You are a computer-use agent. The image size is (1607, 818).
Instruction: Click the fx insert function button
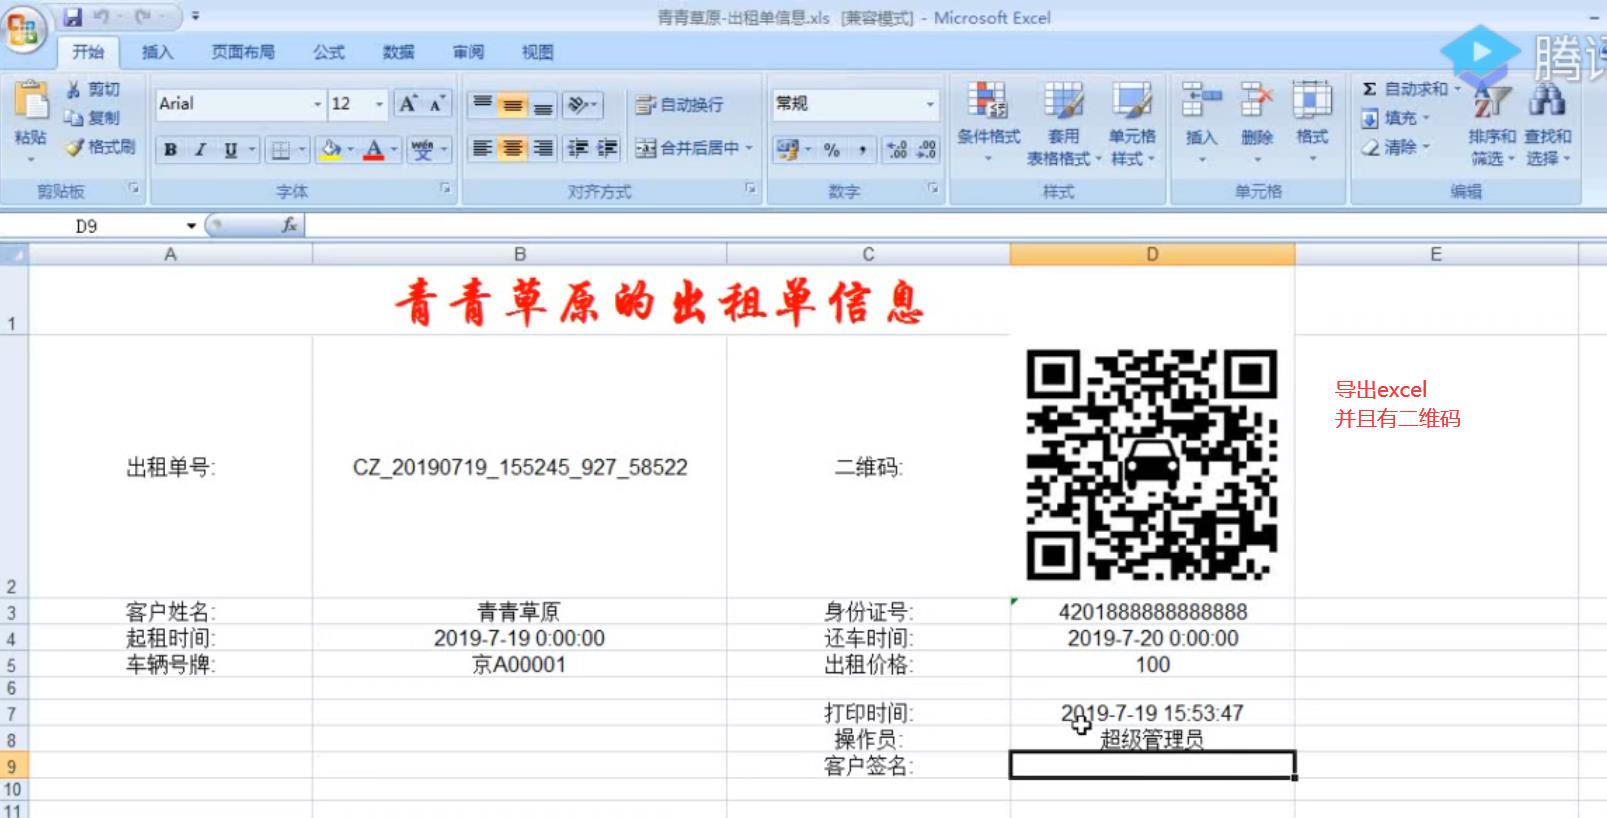289,226
